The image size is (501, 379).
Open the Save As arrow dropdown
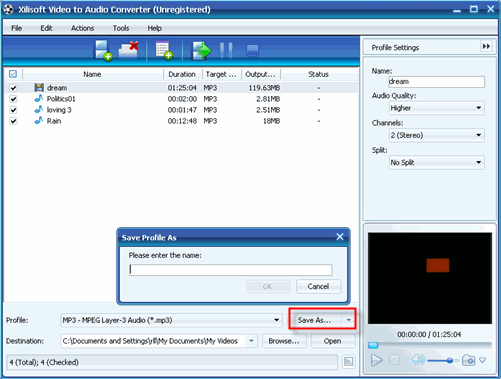pyautogui.click(x=349, y=320)
